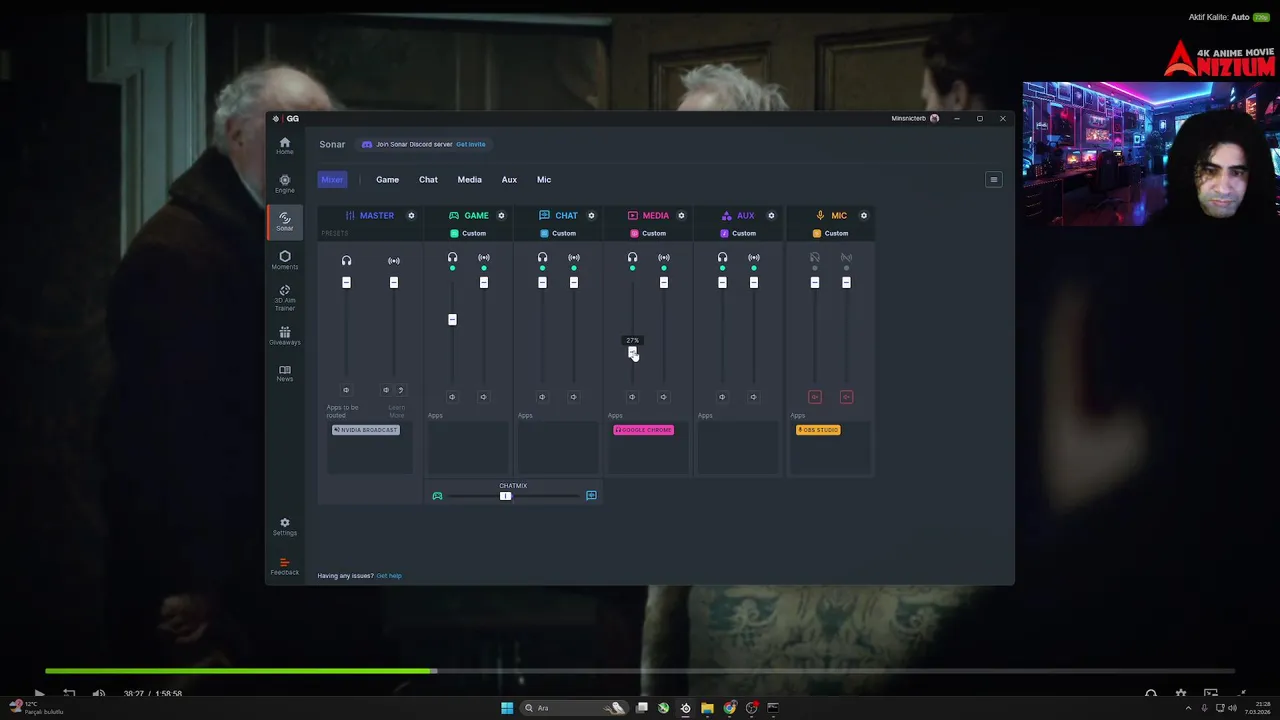Switch to the Media tab
Screen dimensions: 1280x720
469,180
